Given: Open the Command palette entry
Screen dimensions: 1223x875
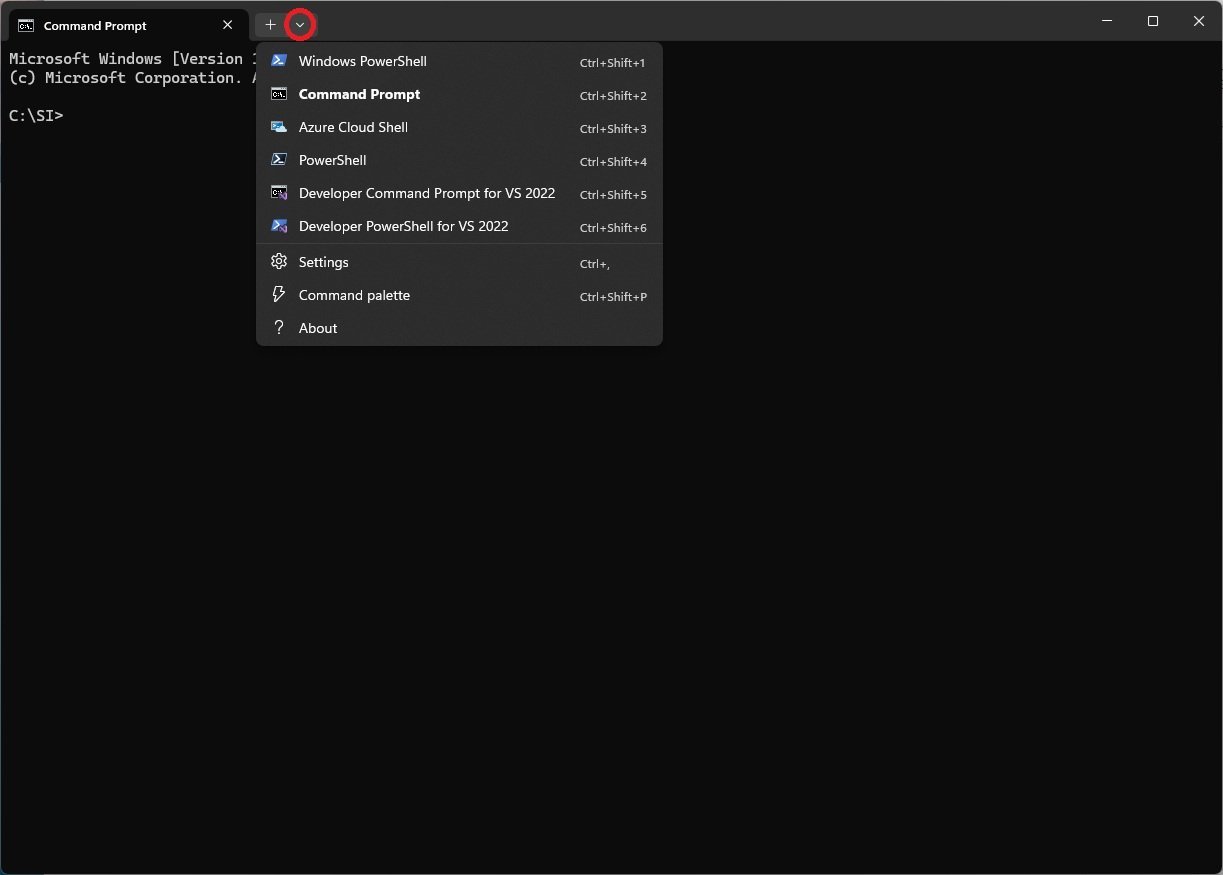Looking at the screenshot, I should tap(459, 295).
